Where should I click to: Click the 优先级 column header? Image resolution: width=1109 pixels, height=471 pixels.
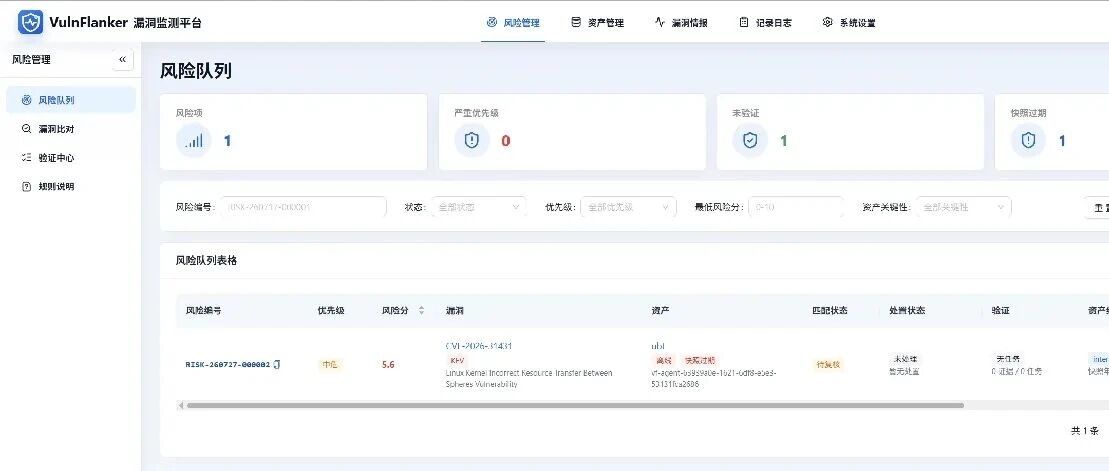(x=331, y=310)
